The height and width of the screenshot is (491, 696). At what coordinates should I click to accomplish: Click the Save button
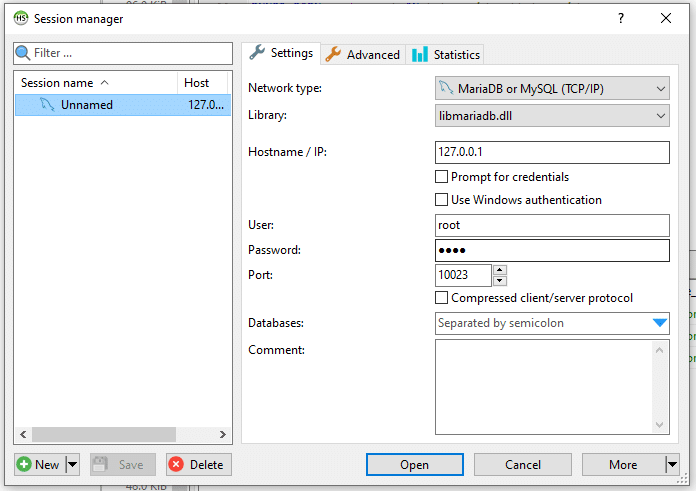click(123, 464)
